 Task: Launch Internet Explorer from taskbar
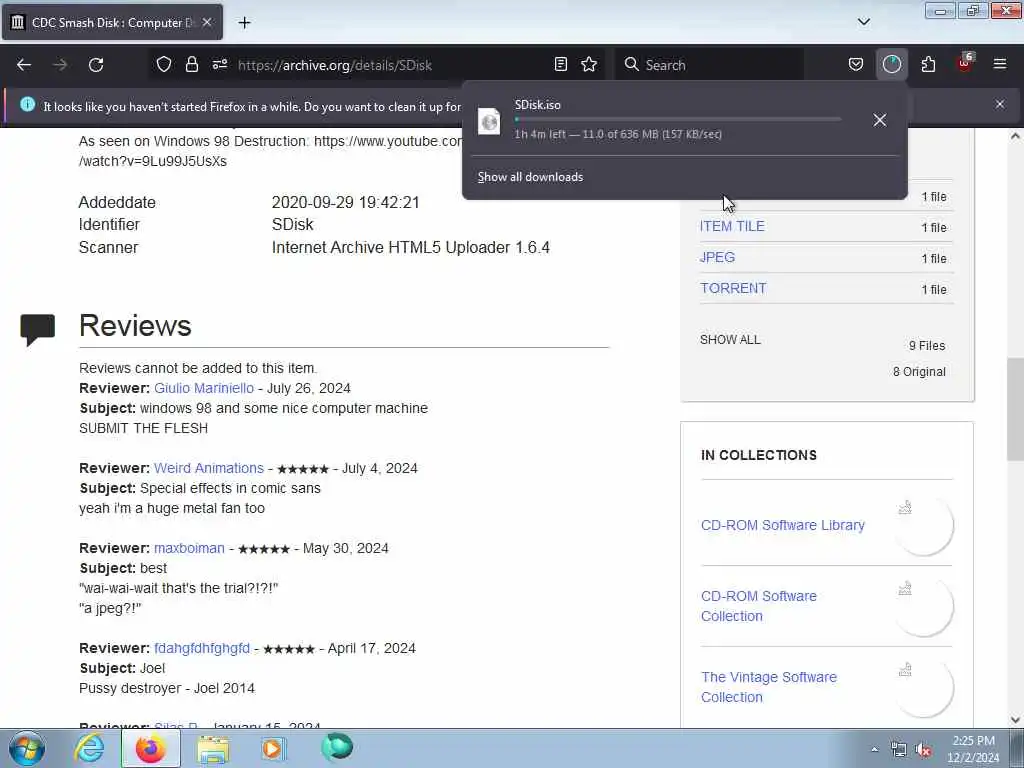(x=89, y=748)
